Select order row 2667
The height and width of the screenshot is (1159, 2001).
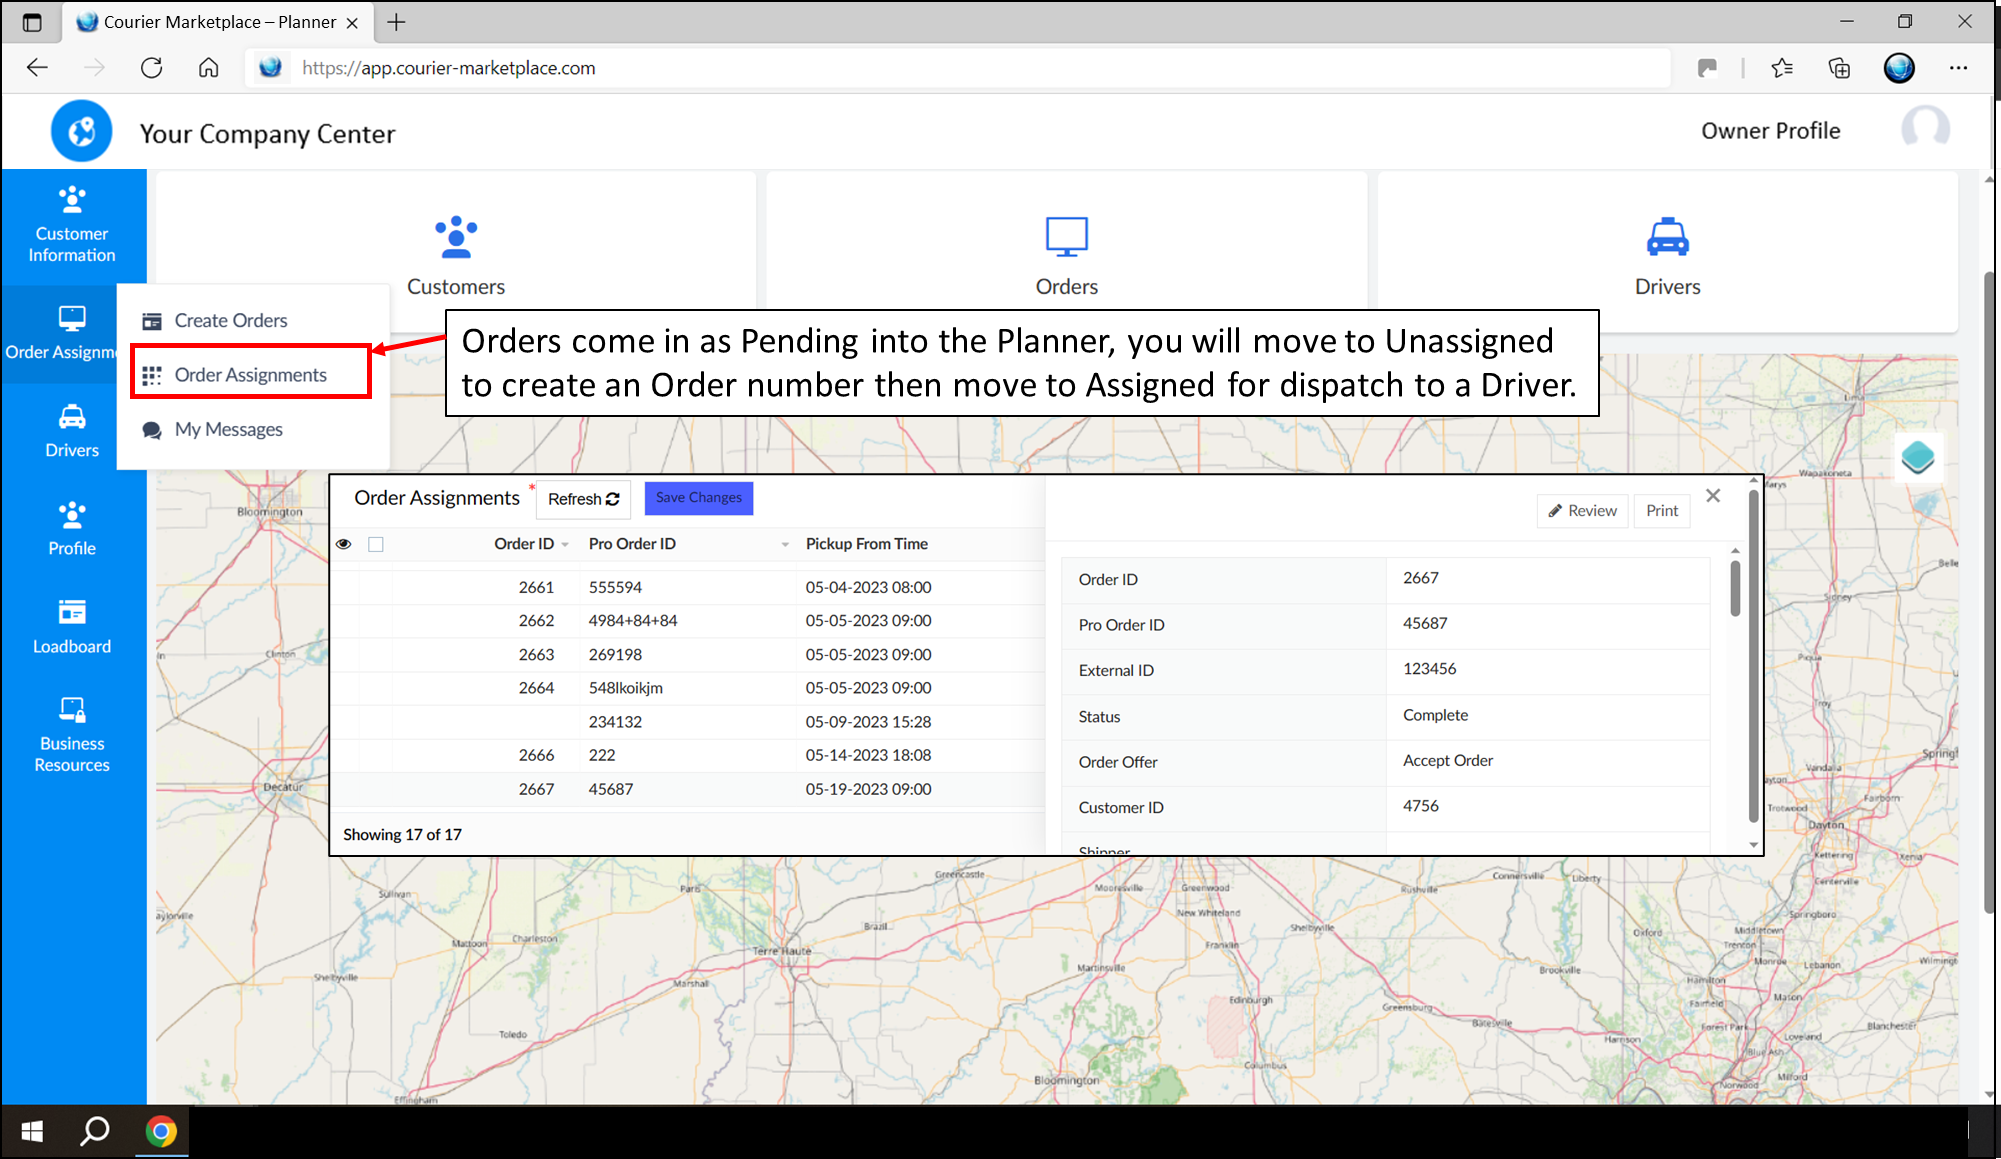pyautogui.click(x=688, y=789)
